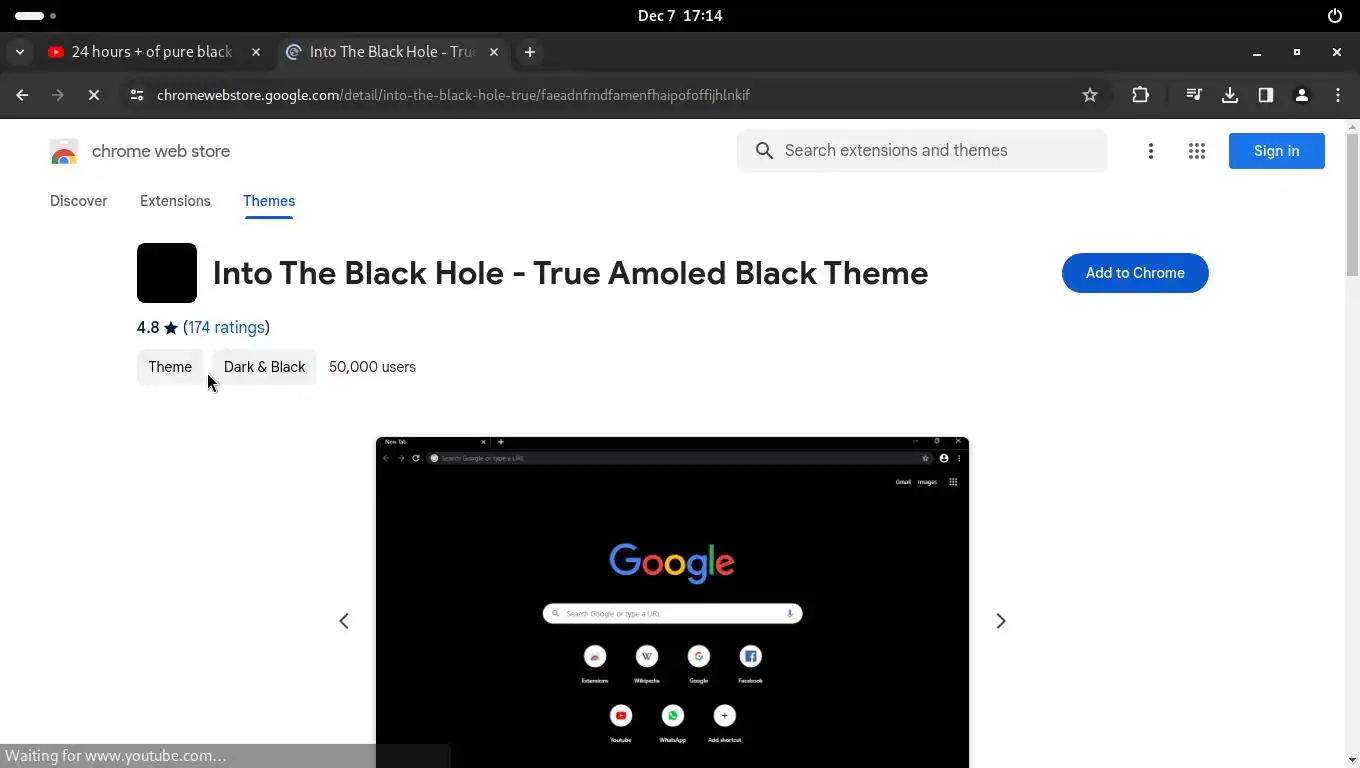Go to the Discover section
This screenshot has width=1360, height=768.
coord(79,201)
